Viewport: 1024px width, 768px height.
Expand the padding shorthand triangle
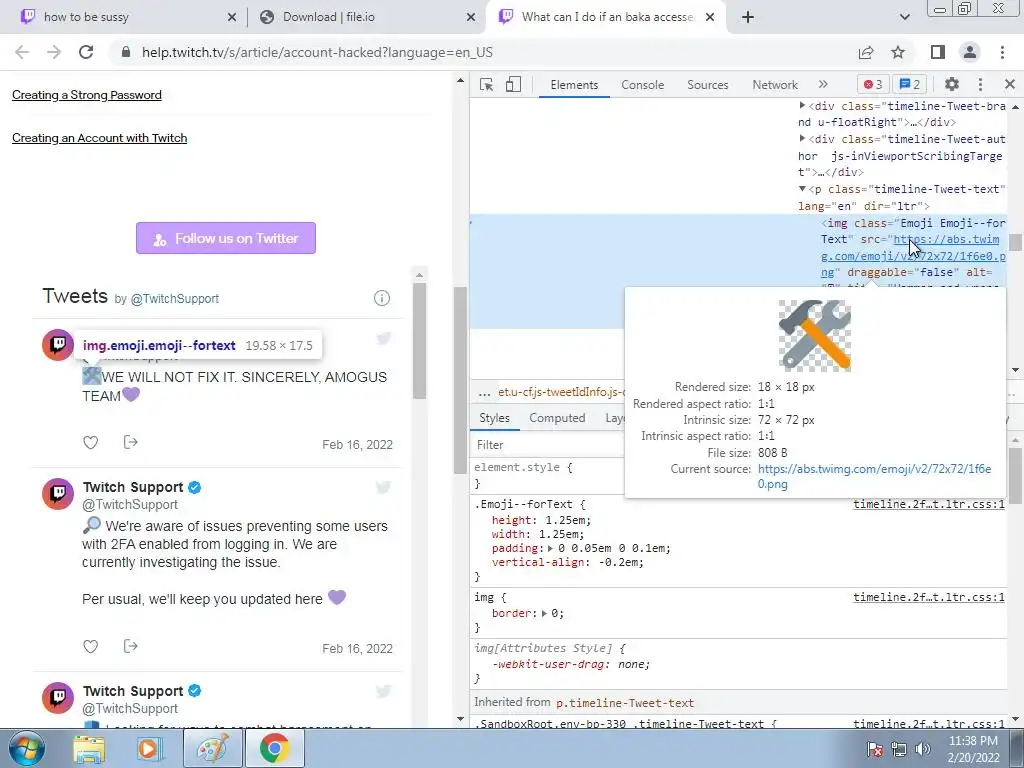tap(550, 549)
